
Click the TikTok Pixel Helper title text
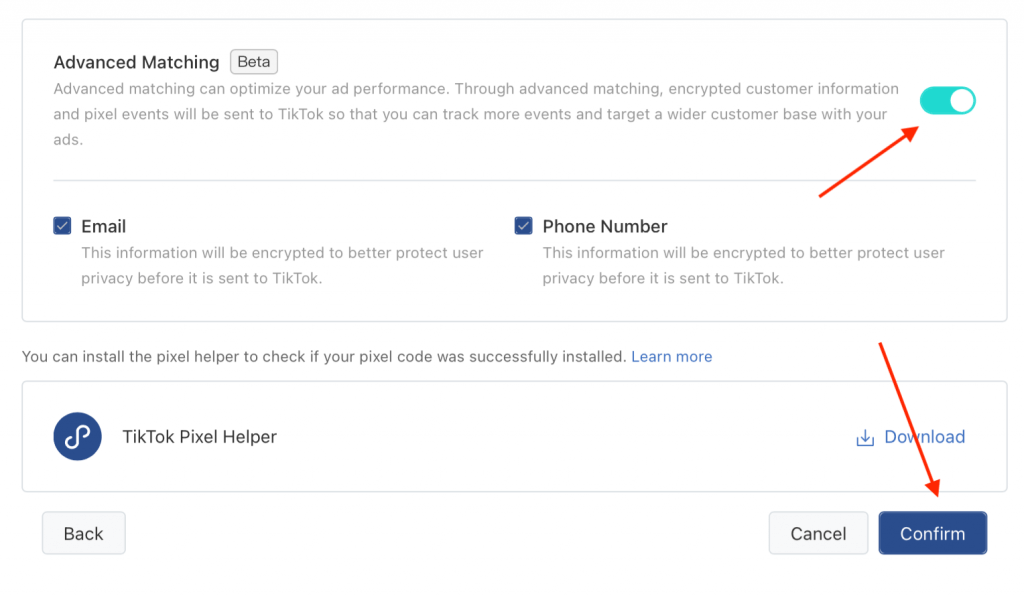coord(199,437)
